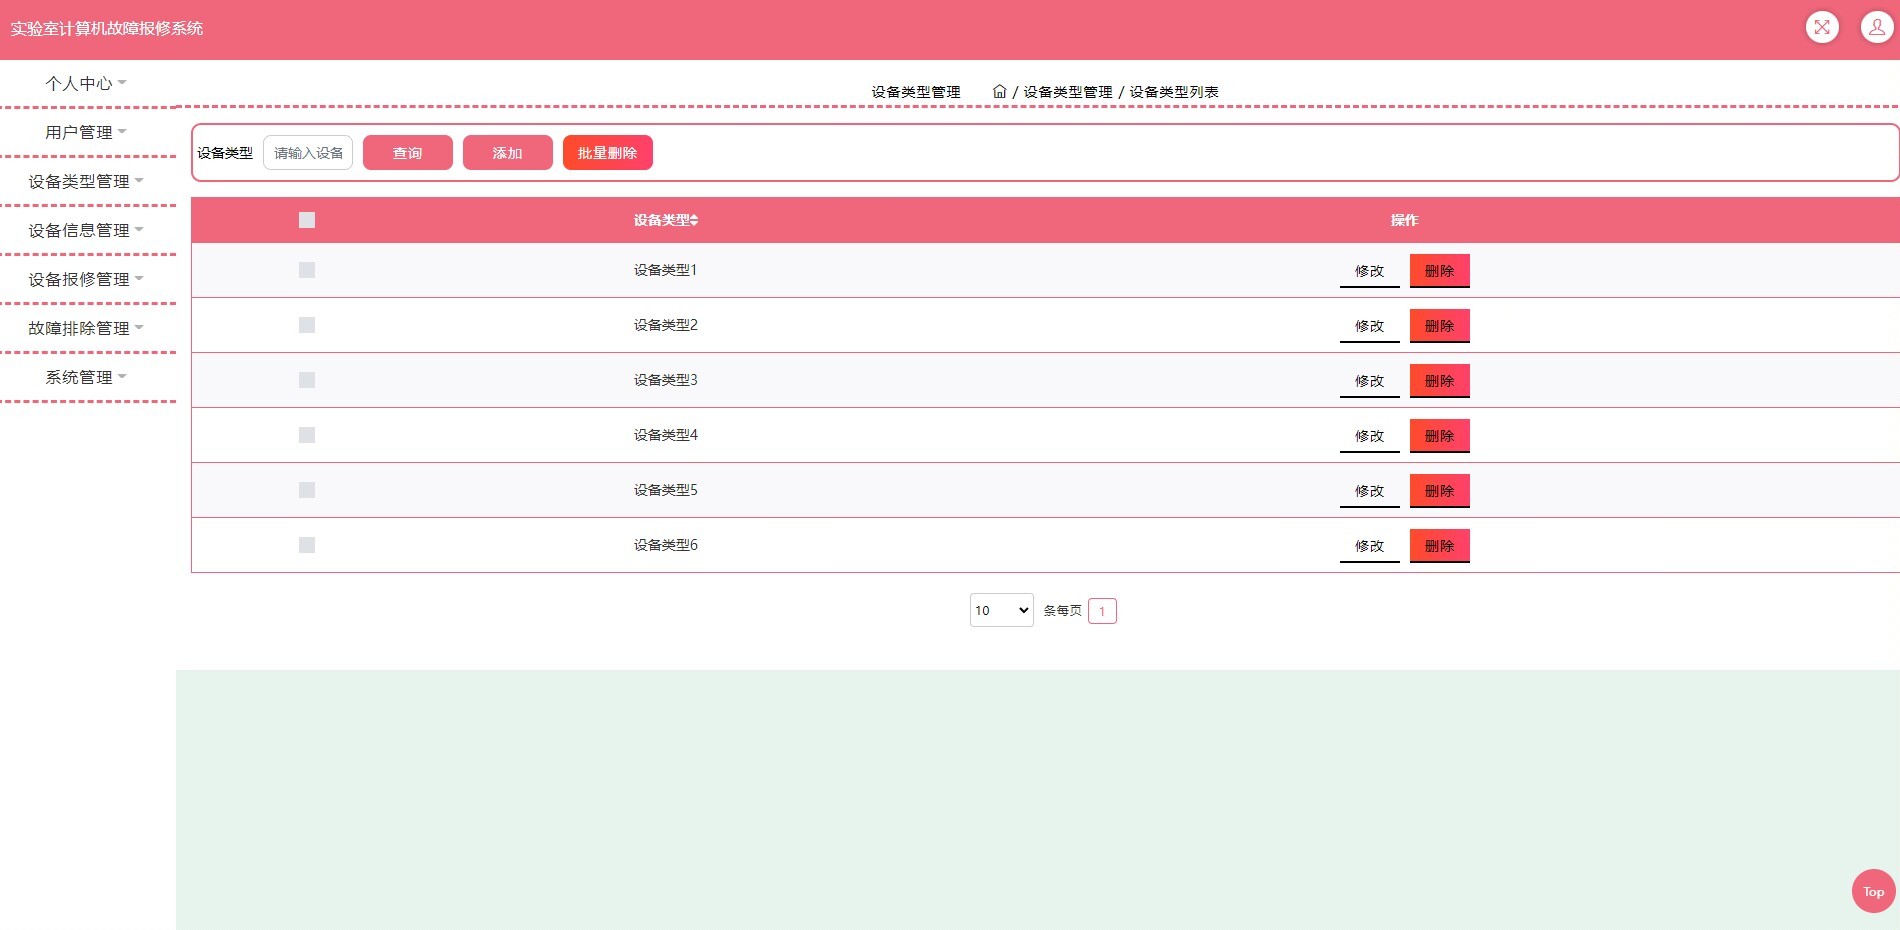The image size is (1900, 930).
Task: Expand the 系统管理 sidebar menu
Action: tap(86, 377)
